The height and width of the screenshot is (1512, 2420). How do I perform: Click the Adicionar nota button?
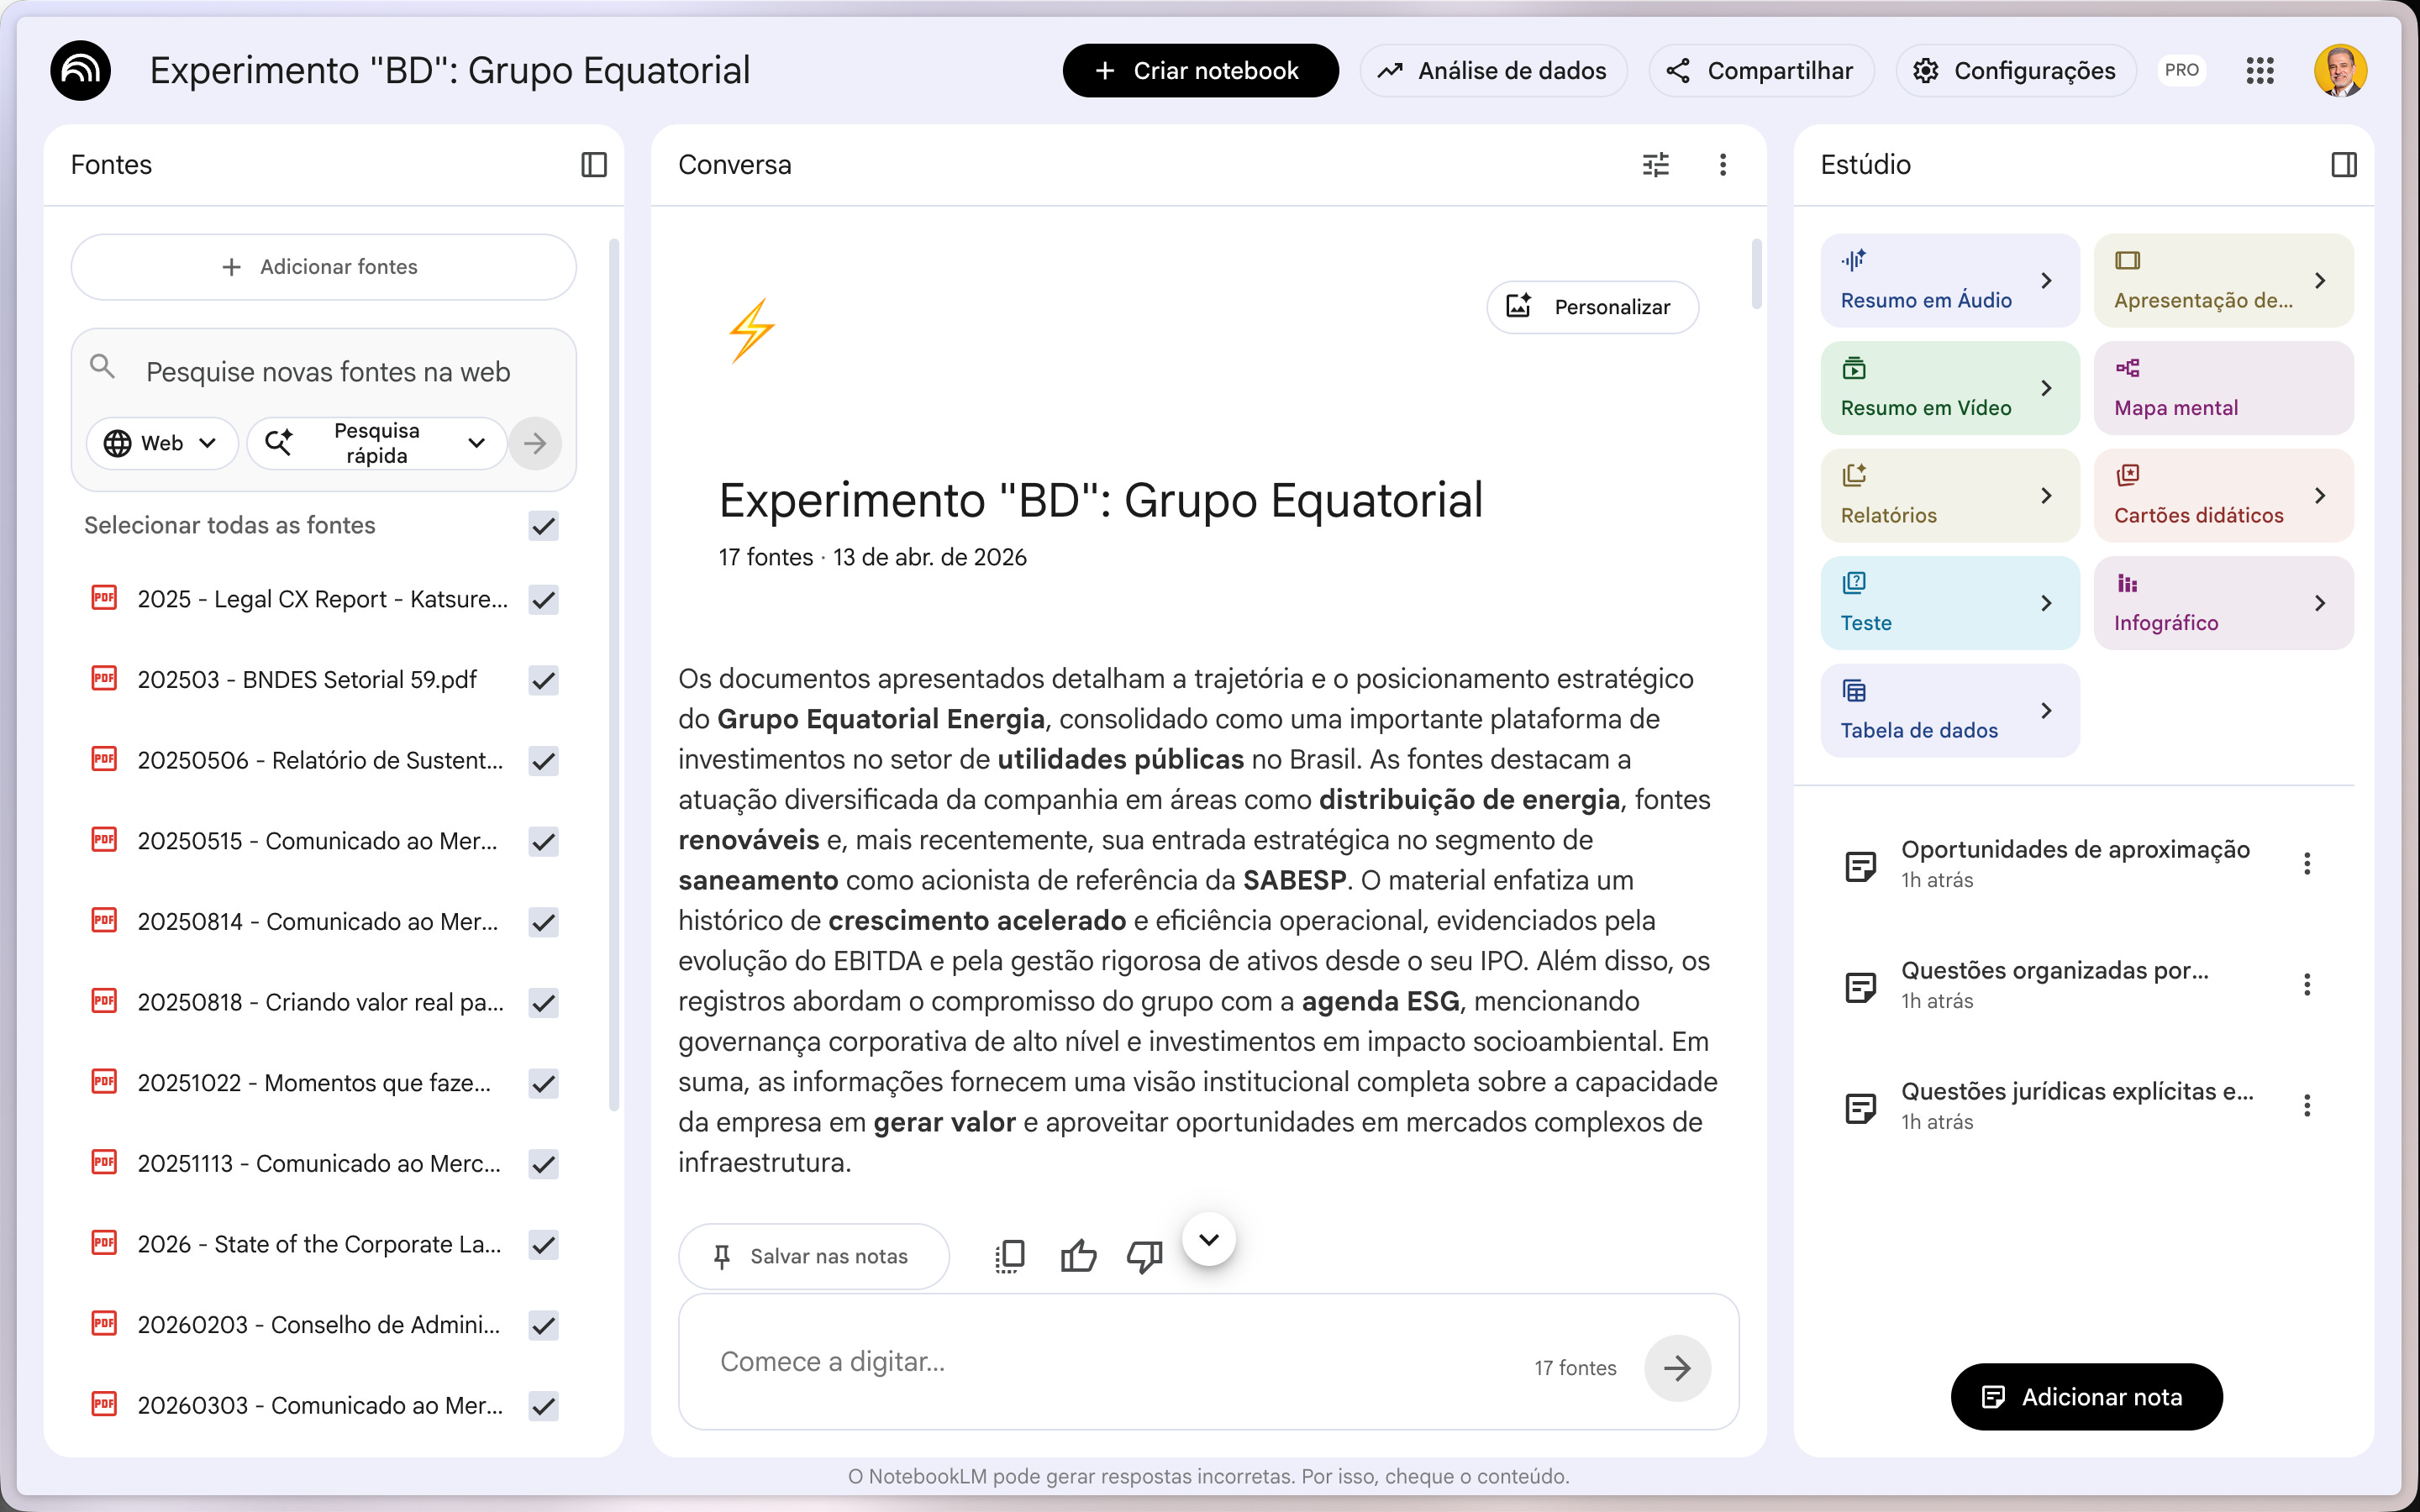tap(2086, 1397)
